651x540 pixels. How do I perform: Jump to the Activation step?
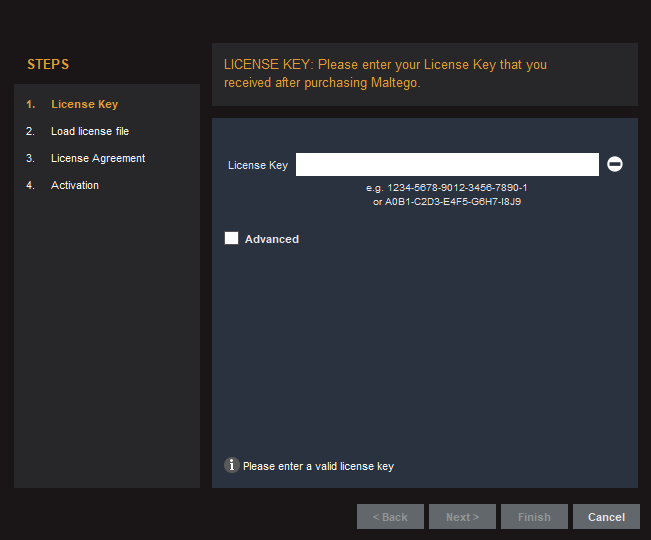(x=75, y=185)
